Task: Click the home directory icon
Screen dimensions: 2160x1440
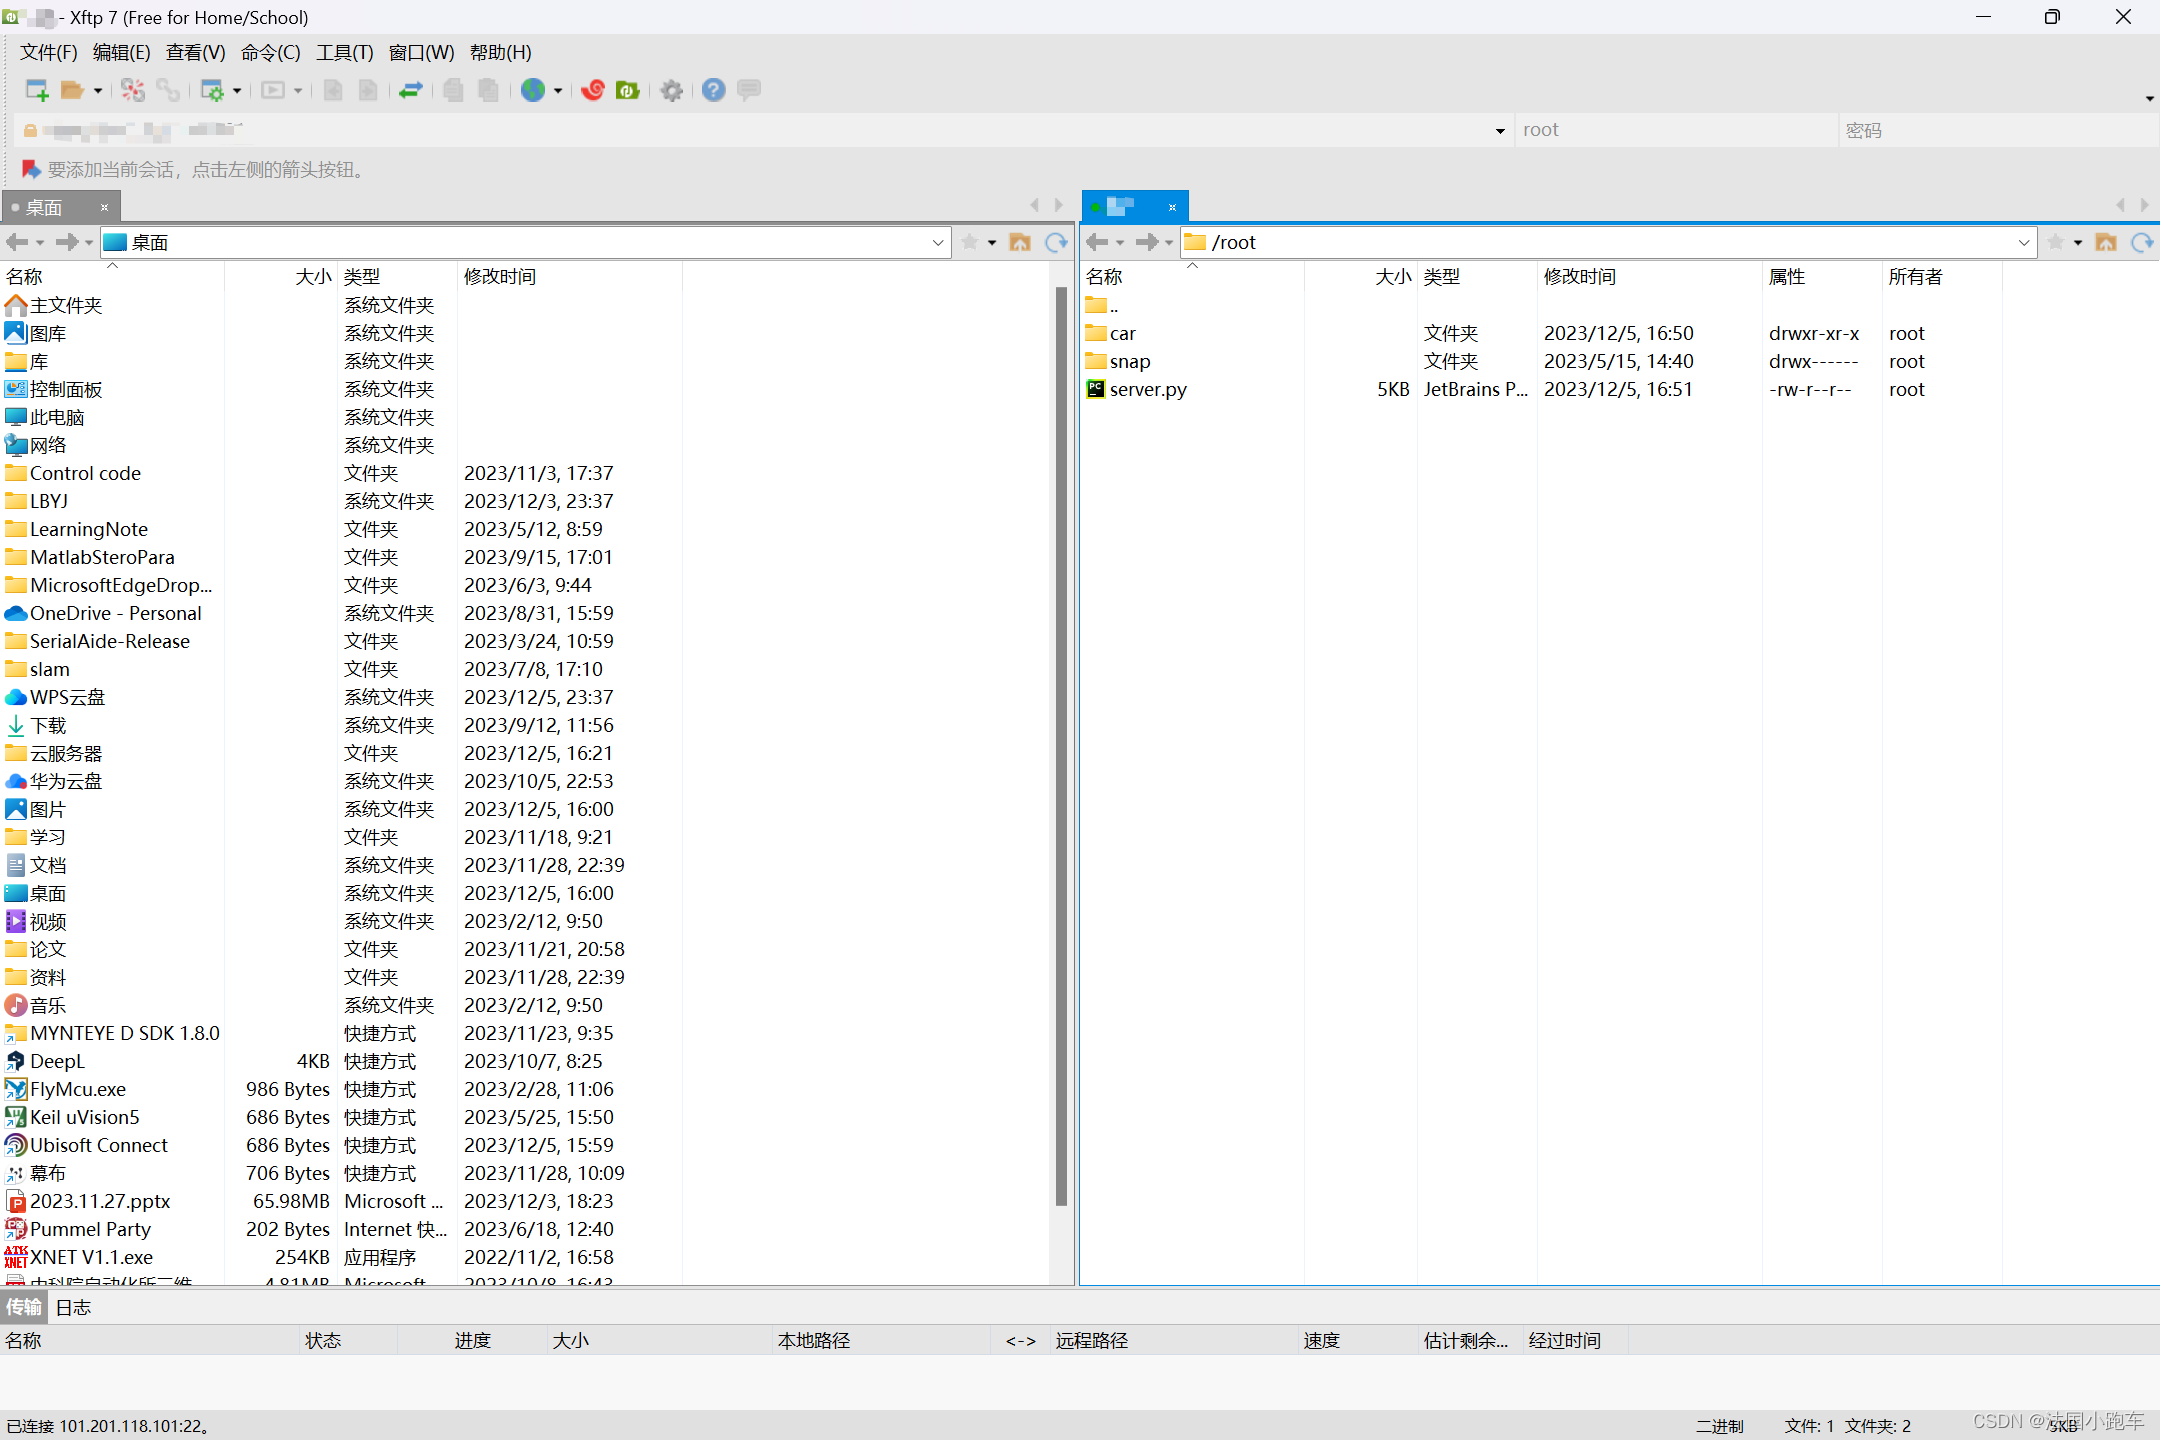Action: click(1021, 242)
